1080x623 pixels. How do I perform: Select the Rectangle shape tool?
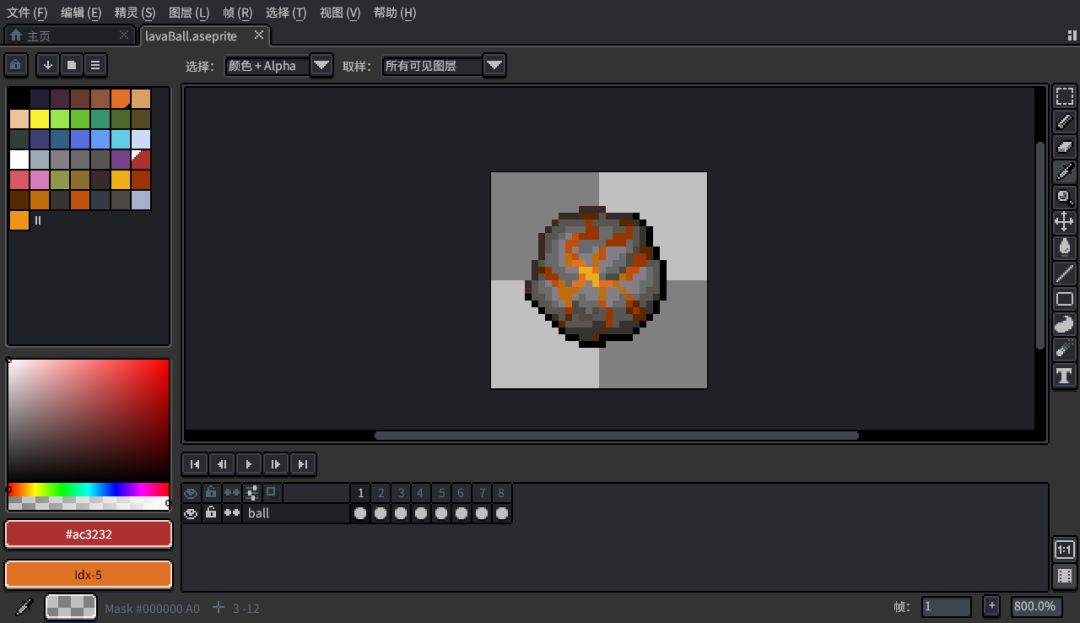click(x=1064, y=299)
